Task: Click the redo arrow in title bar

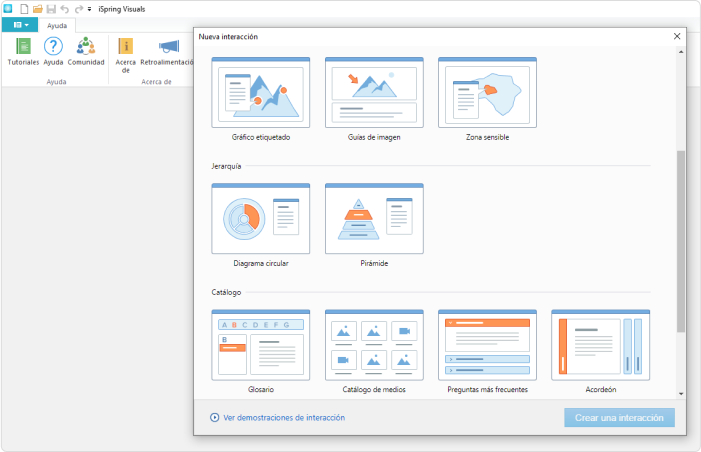Action: coord(79,9)
